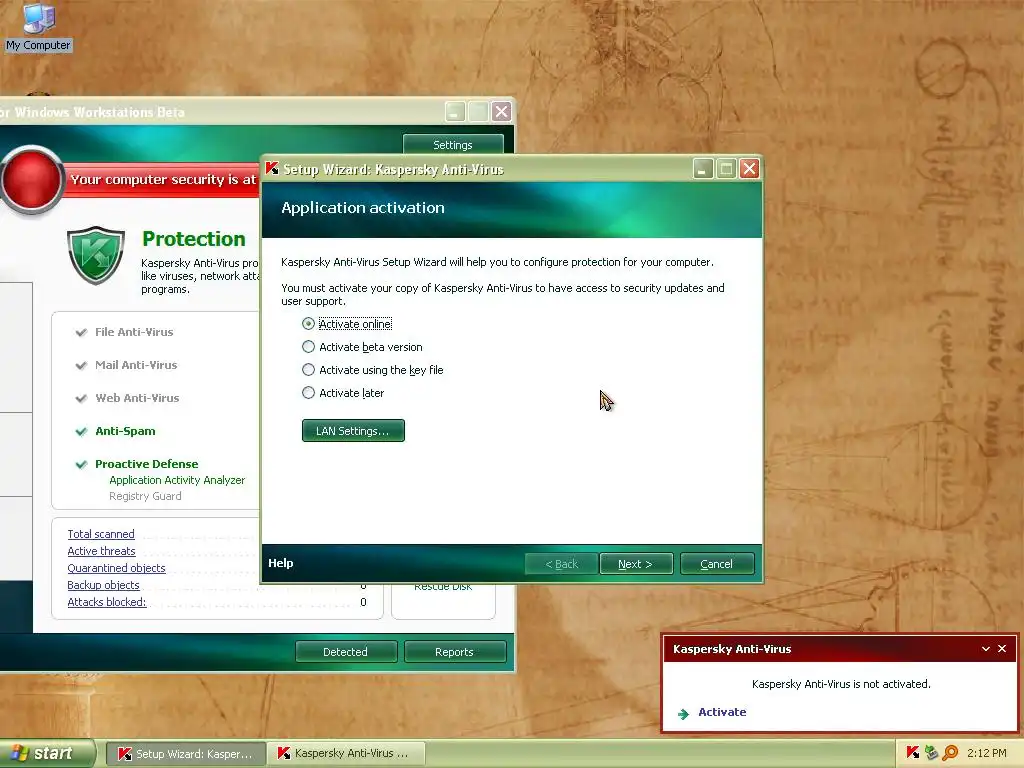Close the Kaspersky main window

(x=502, y=112)
